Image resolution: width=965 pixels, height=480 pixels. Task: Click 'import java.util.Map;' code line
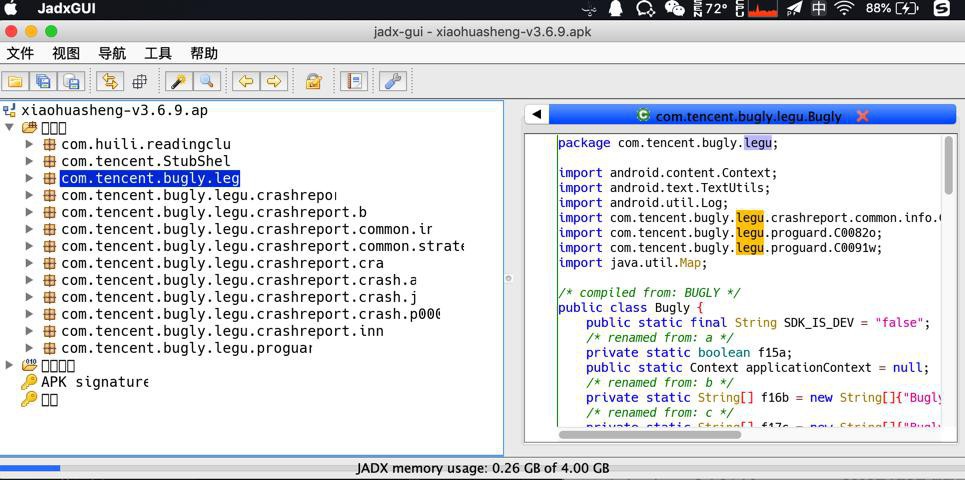[633, 263]
